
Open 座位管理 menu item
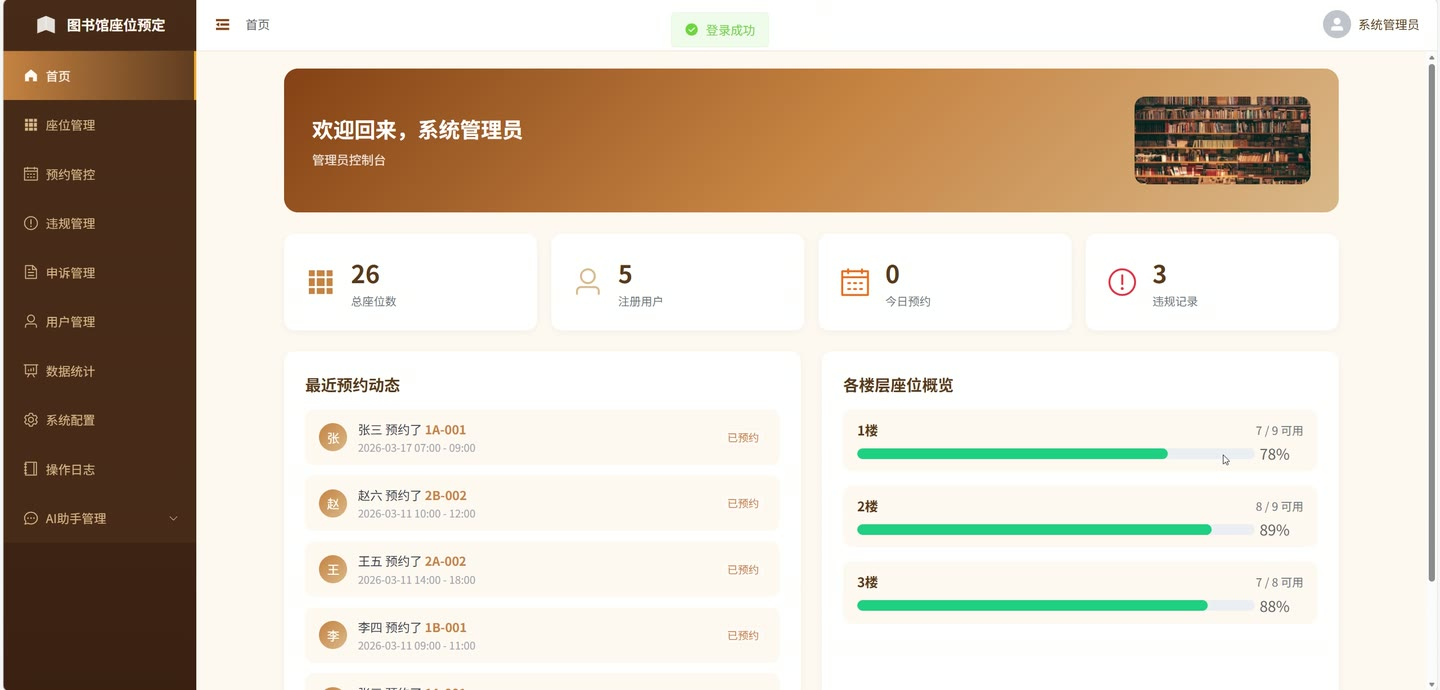pyautogui.click(x=98, y=125)
